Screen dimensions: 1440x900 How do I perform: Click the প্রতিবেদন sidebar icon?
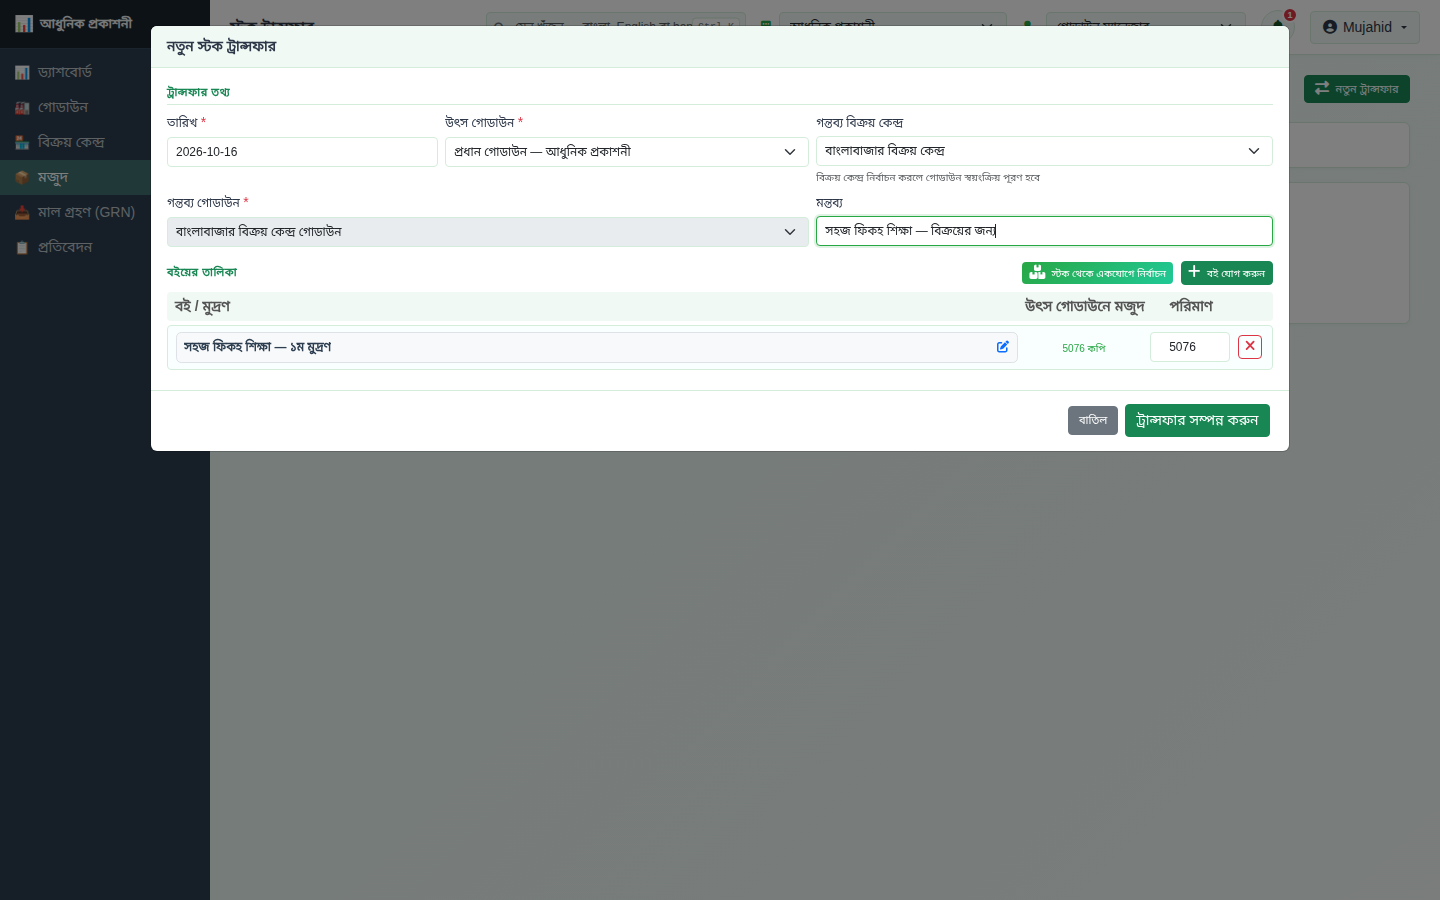tap(22, 247)
